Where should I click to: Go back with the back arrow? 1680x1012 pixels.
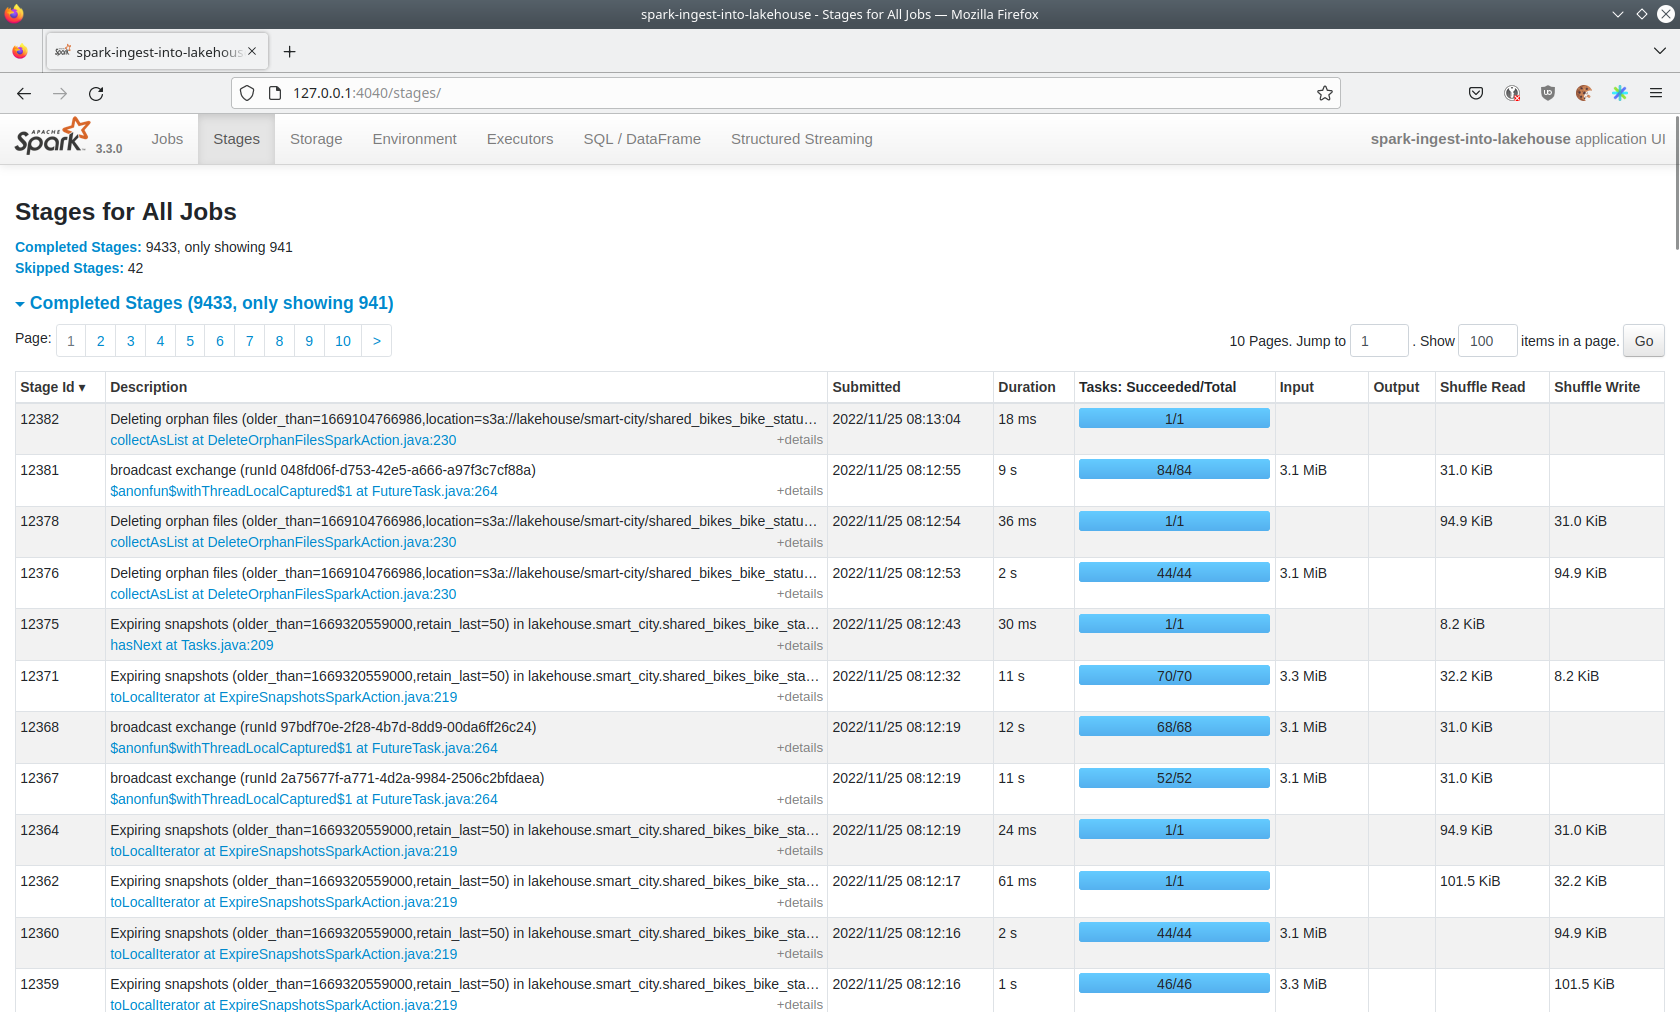pos(24,93)
